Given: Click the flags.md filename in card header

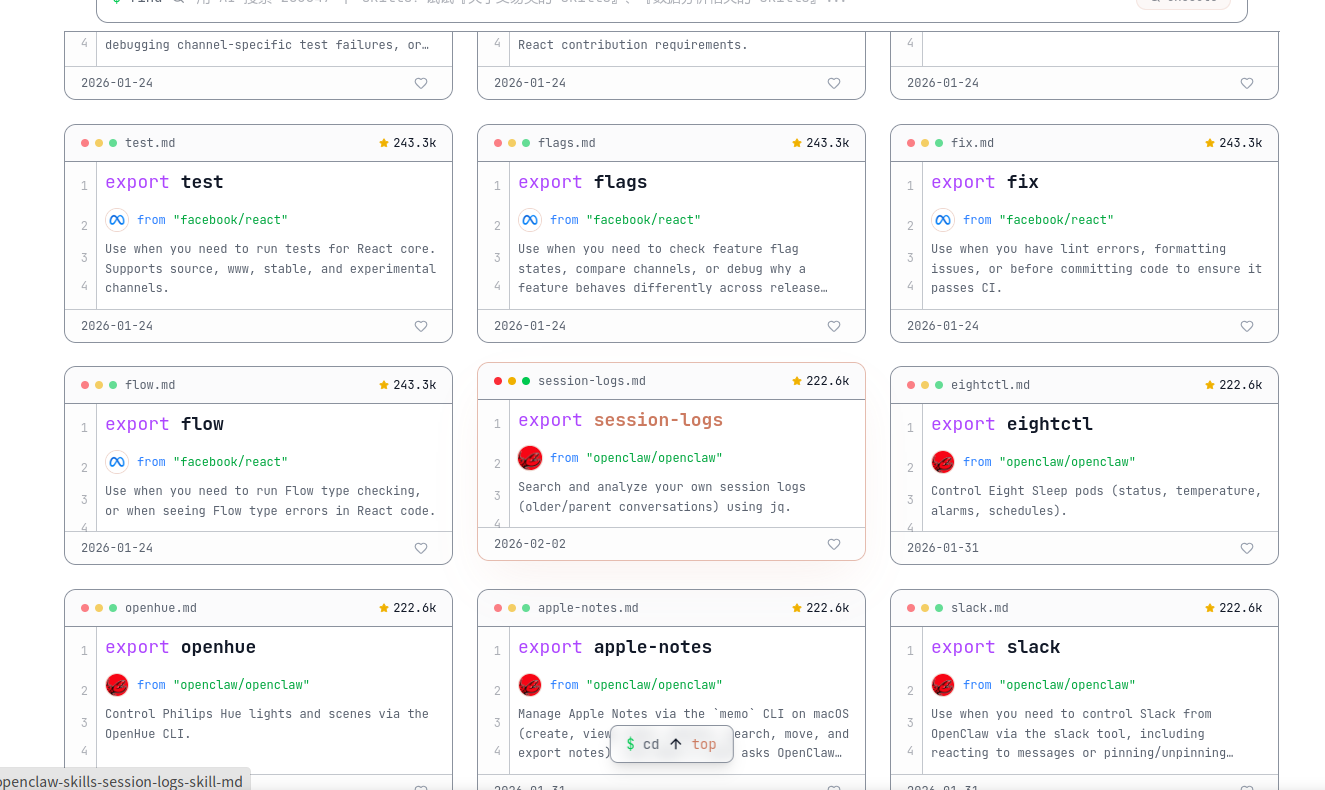Looking at the screenshot, I should coord(567,143).
